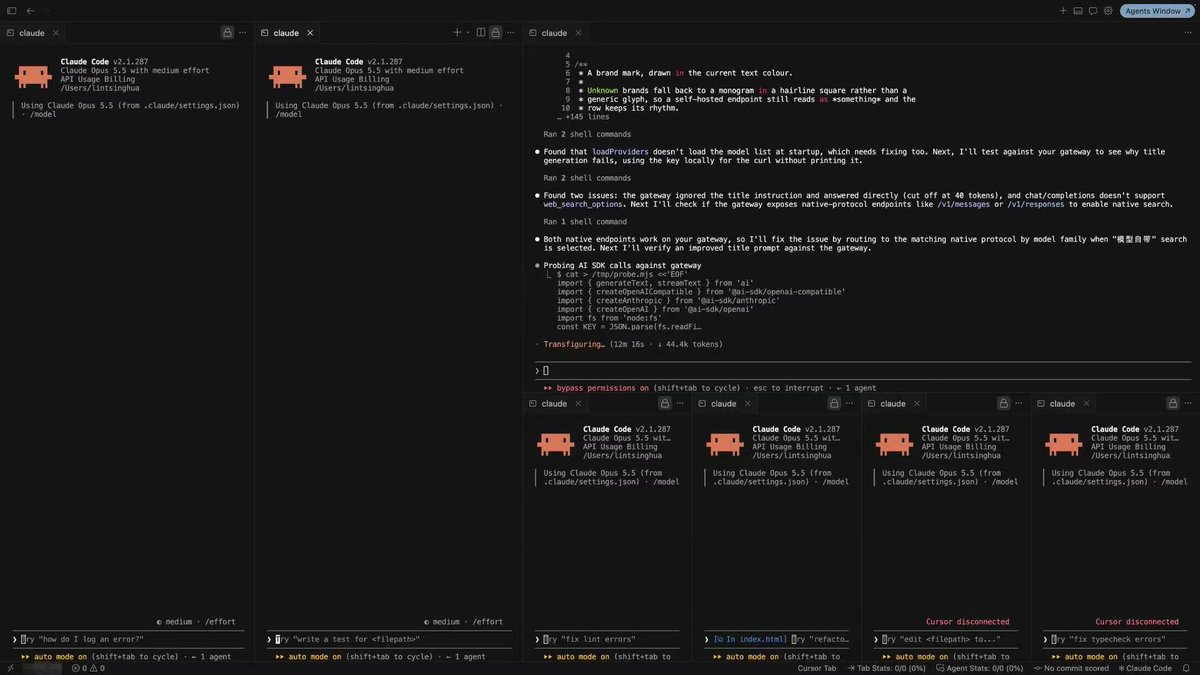Open notifications bell in status bar

pyautogui.click(x=1186, y=668)
